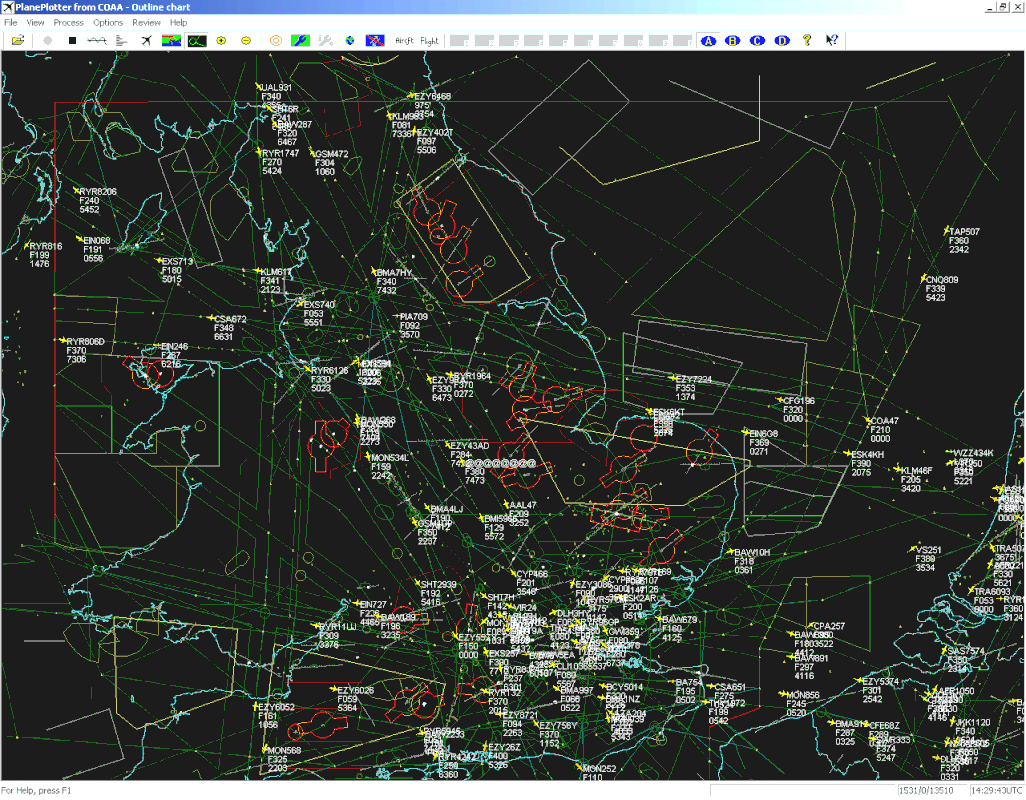Open options via green wrench icon

coord(300,41)
